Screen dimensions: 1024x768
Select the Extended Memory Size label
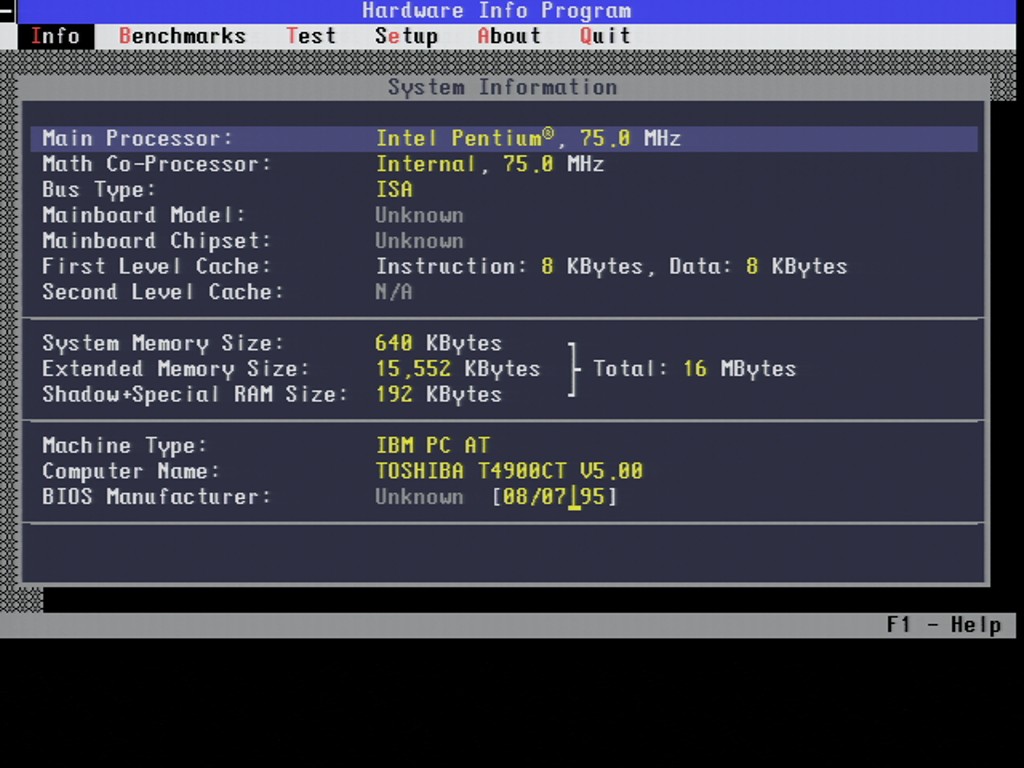coord(176,368)
